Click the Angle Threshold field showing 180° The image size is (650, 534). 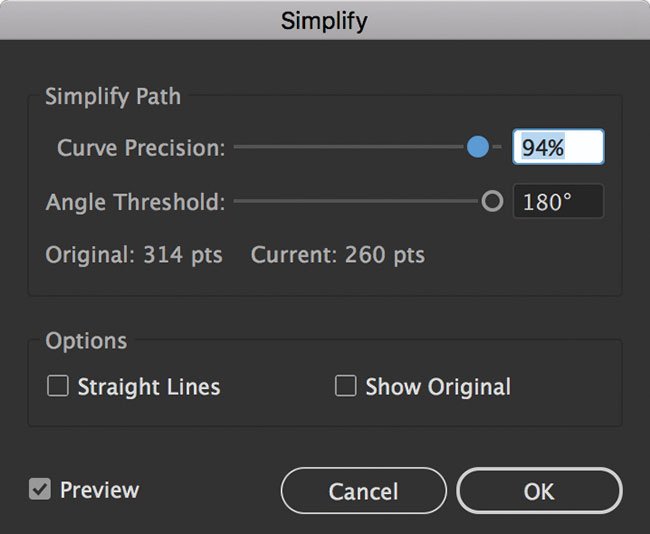coord(558,201)
